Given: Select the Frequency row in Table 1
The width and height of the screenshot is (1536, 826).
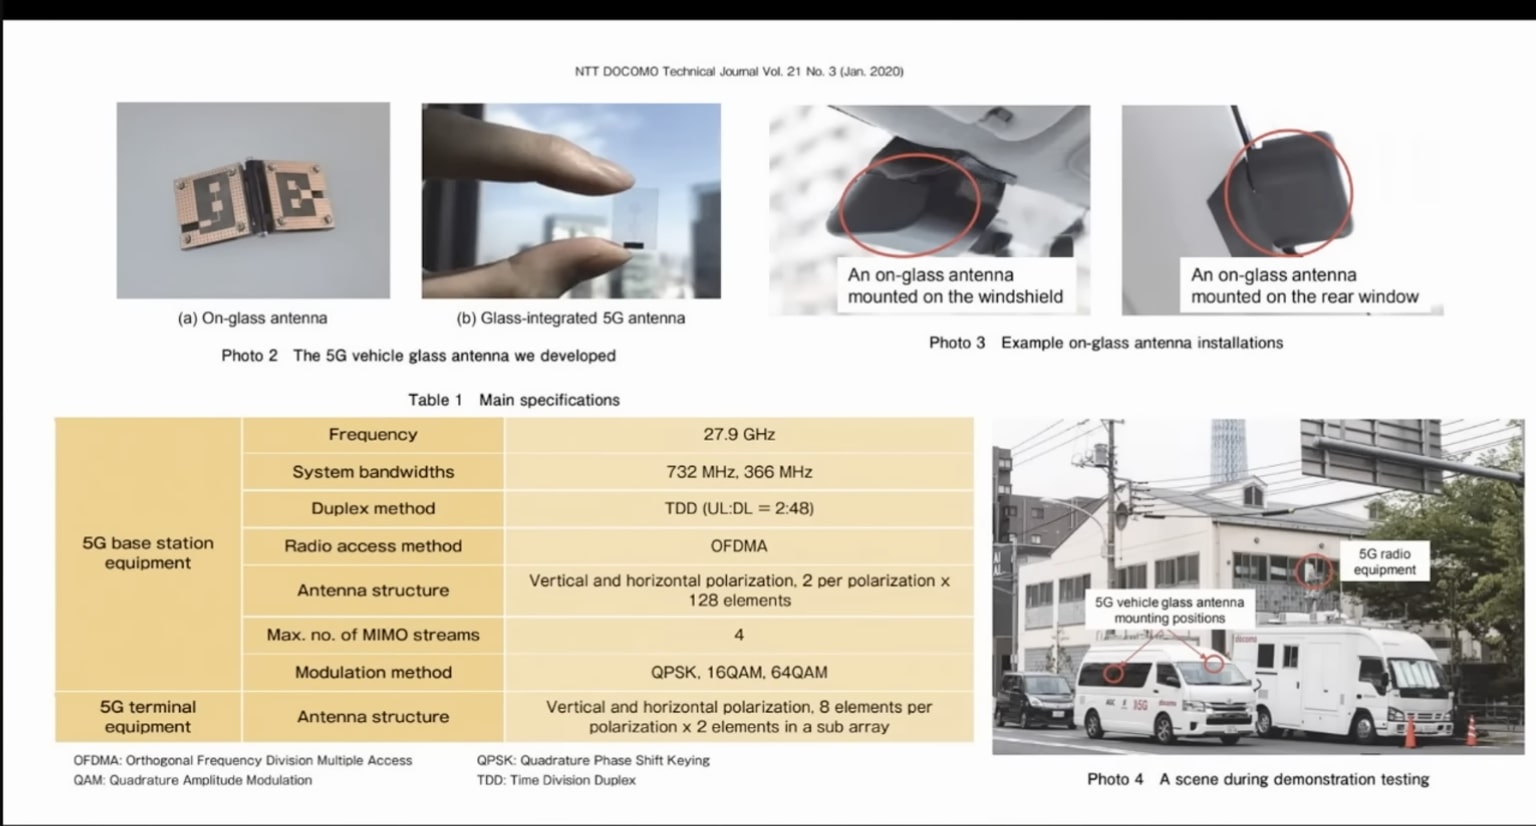Looking at the screenshot, I should coord(372,434).
